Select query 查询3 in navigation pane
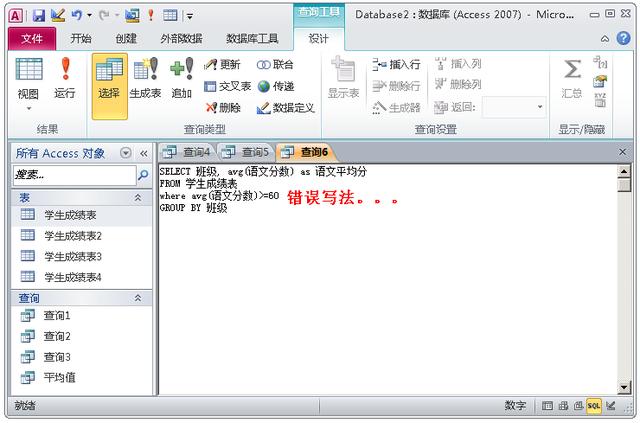Screen dimensions: 640x423 (x=82, y=357)
